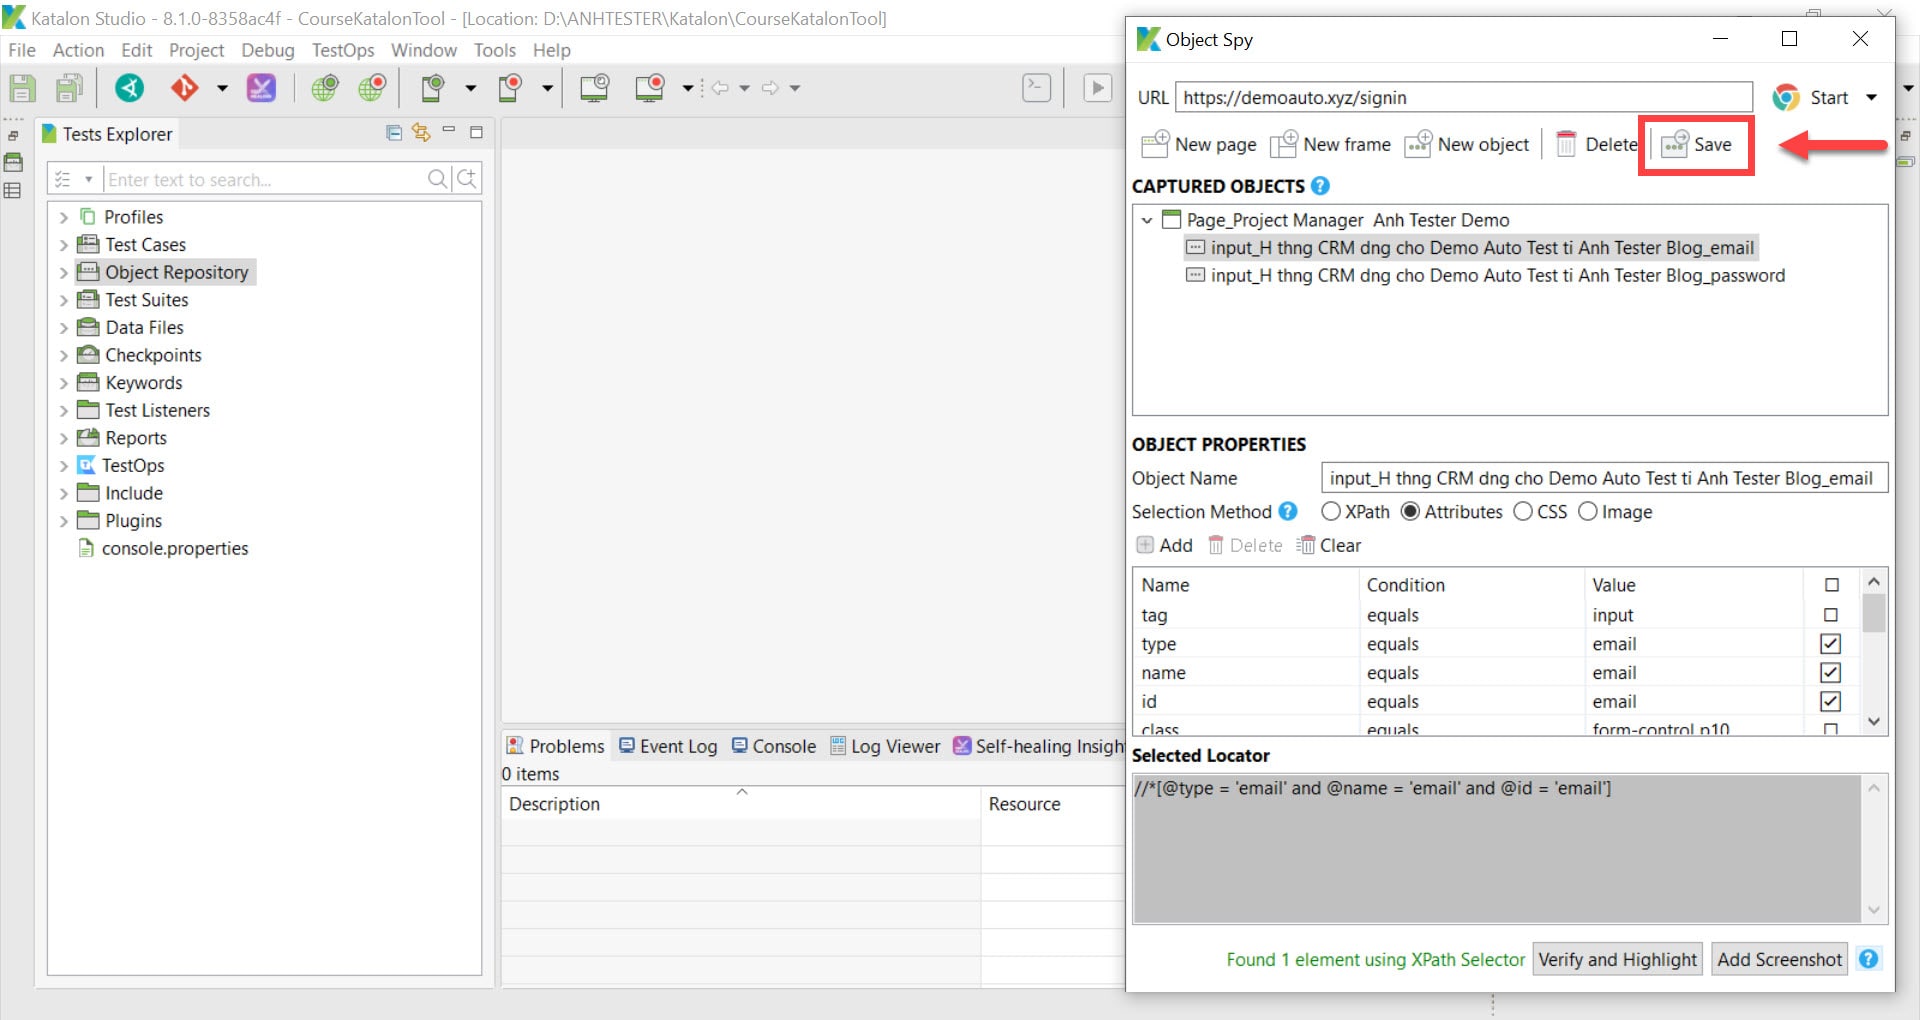The width and height of the screenshot is (1920, 1020).
Task: Expand the Test Cases tree node
Action: [x=64, y=245]
